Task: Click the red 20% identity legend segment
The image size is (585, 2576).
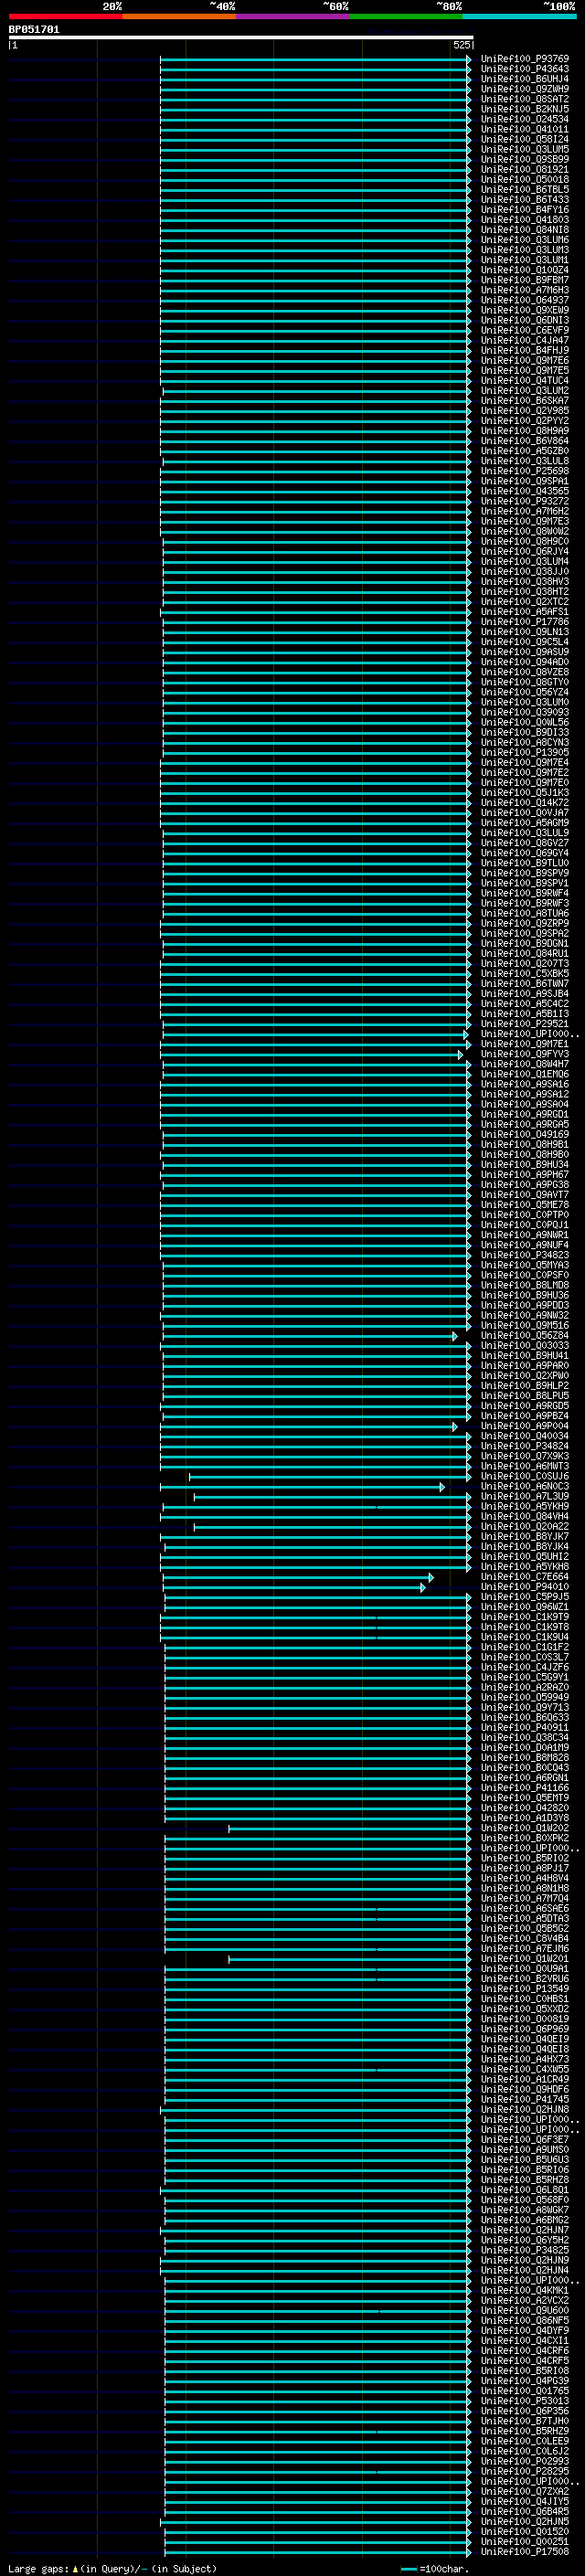Action: pyautogui.click(x=65, y=16)
